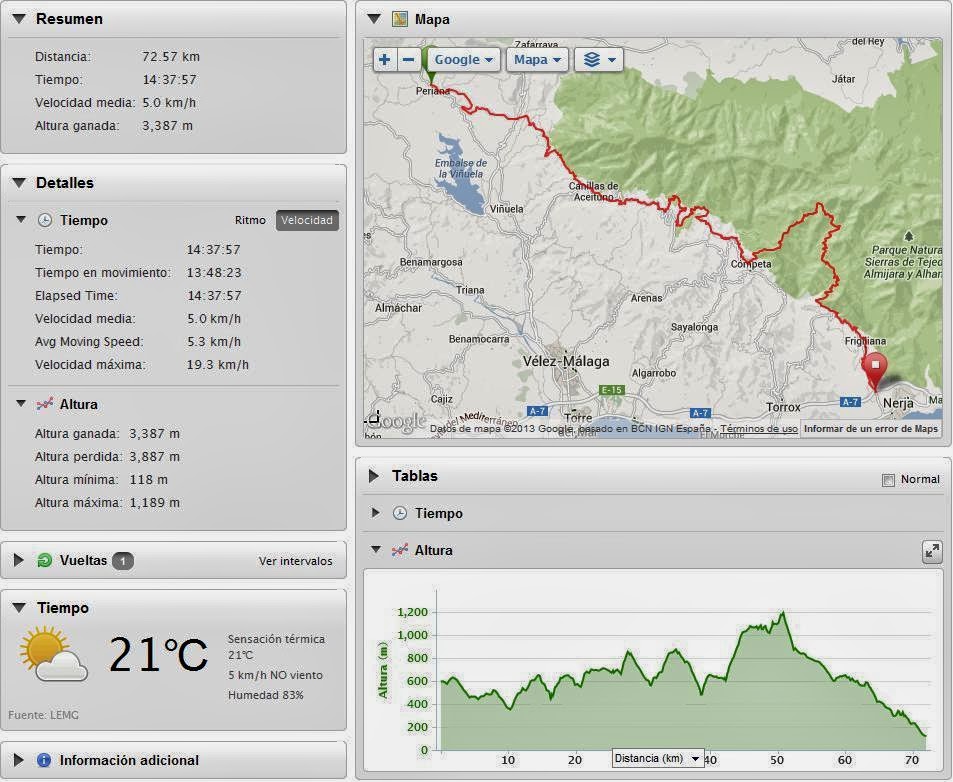Open the Distancia (km) axis dropdown
This screenshot has width=953, height=782.
coord(657,759)
